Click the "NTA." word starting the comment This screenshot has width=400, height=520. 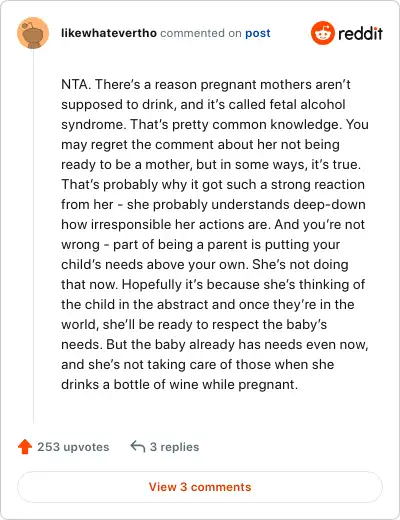pyautogui.click(x=76, y=84)
